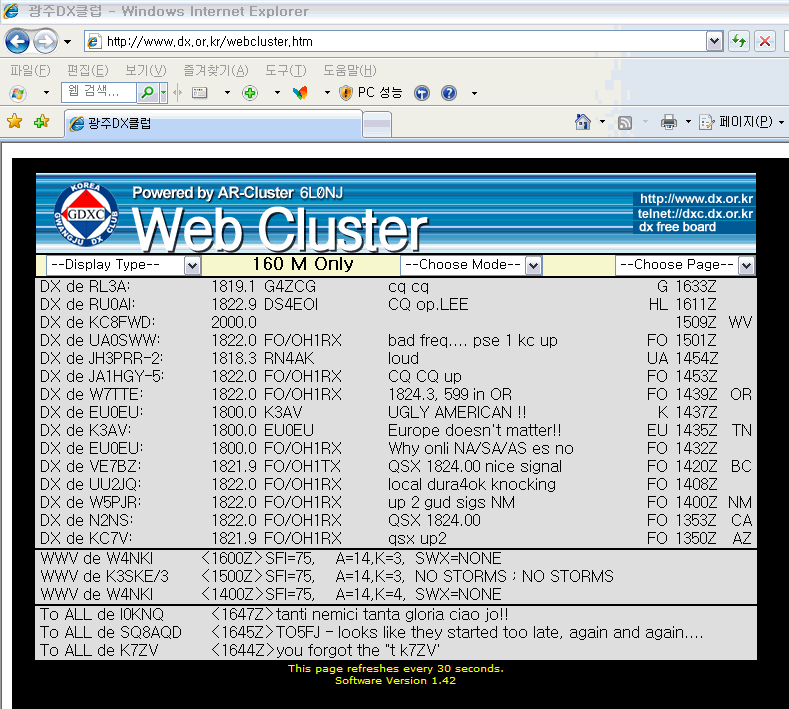Click the WWV de K3SKE/3 row
The width and height of the screenshot is (789, 709).
396,576
